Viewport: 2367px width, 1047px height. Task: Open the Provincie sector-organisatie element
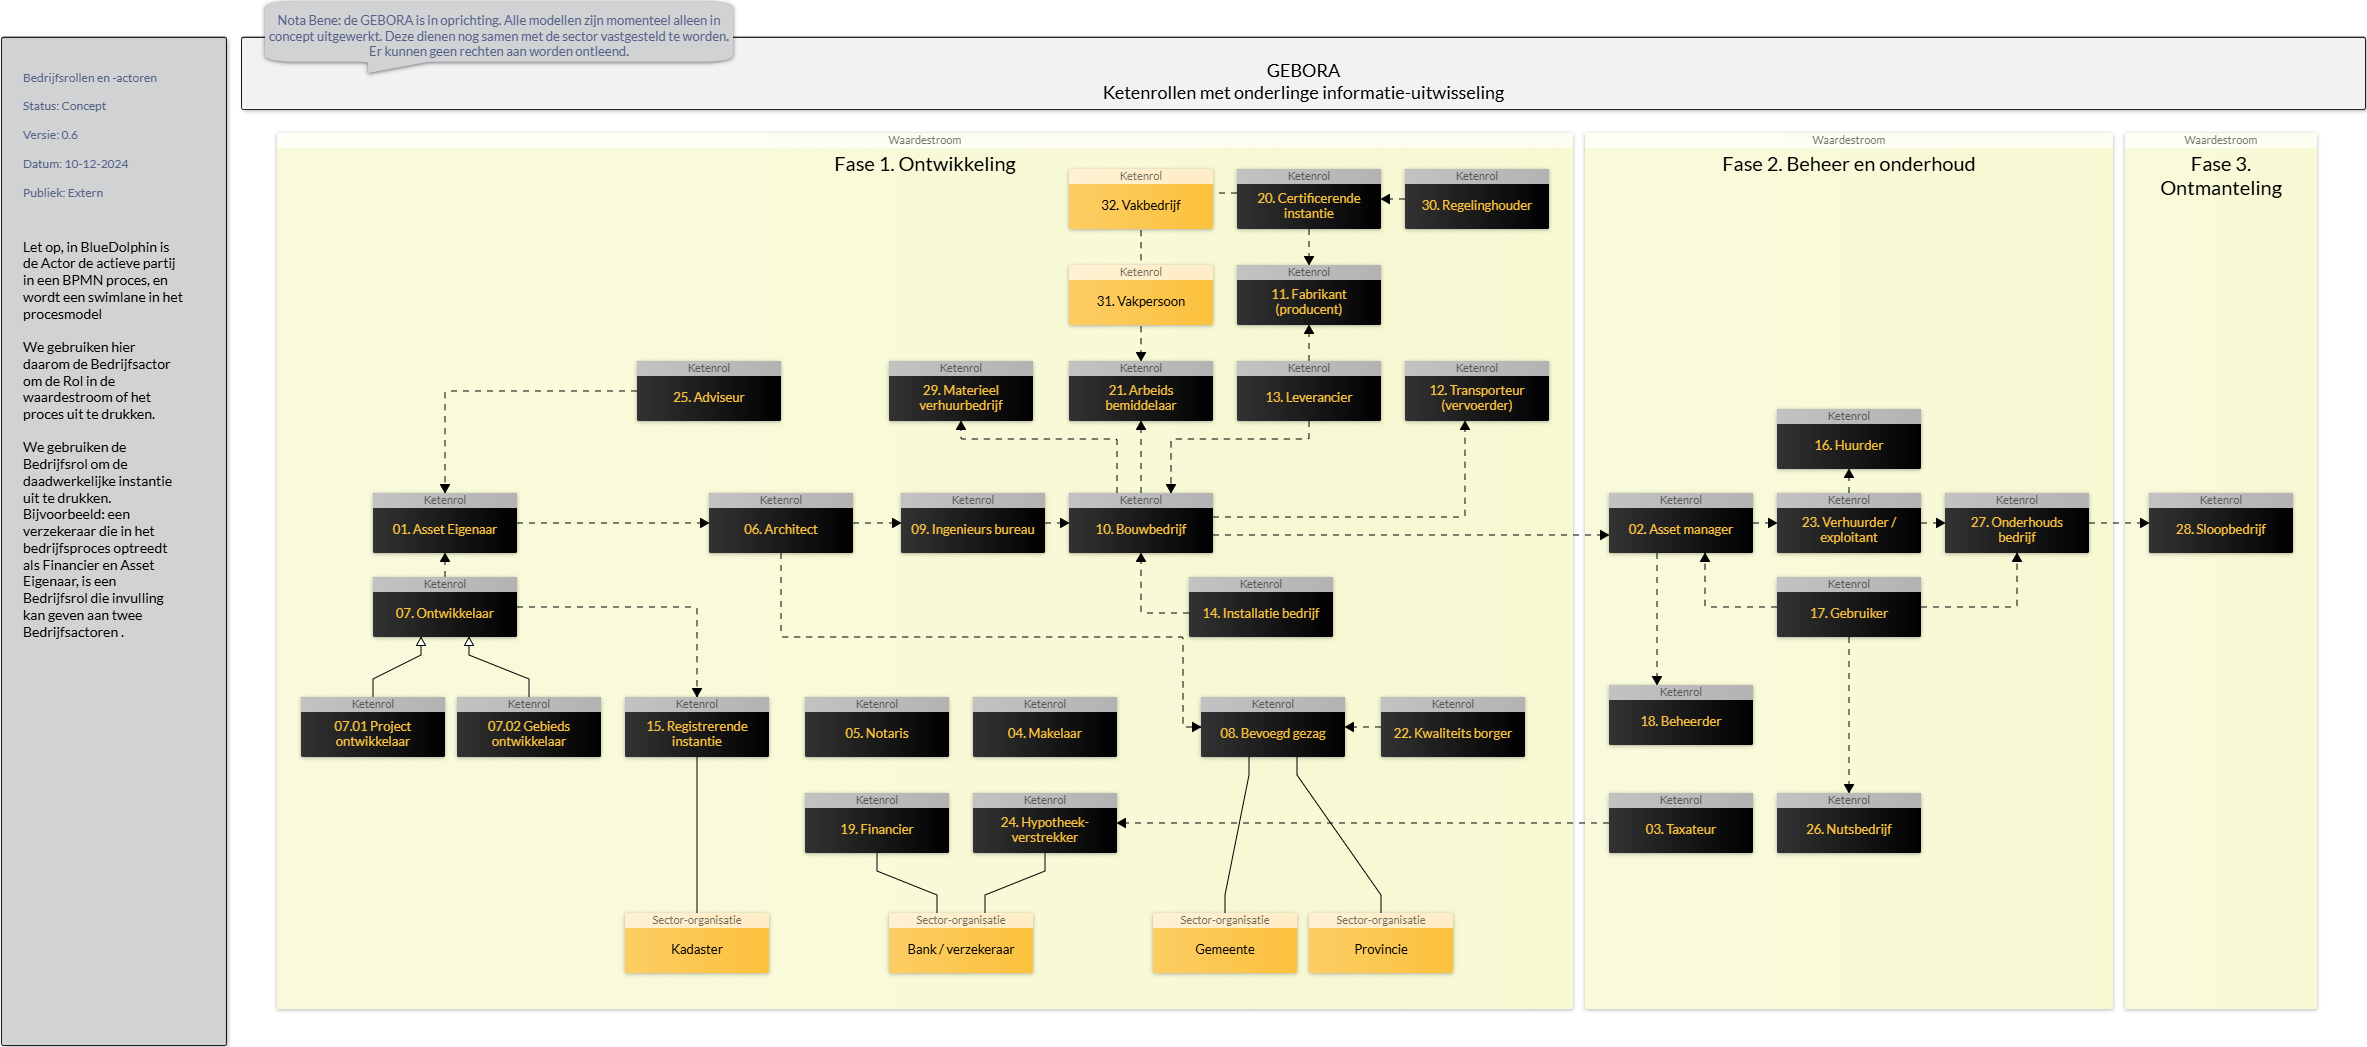(x=1381, y=943)
